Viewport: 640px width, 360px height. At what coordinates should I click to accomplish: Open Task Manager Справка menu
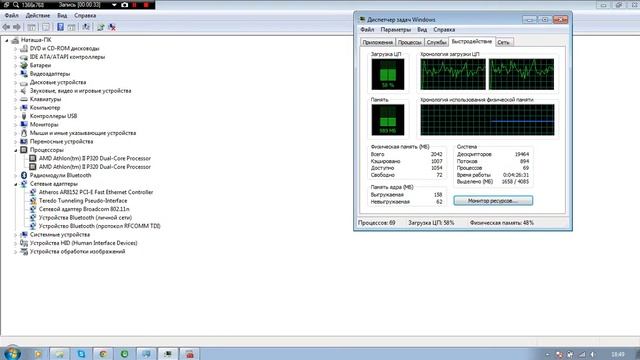(444, 30)
